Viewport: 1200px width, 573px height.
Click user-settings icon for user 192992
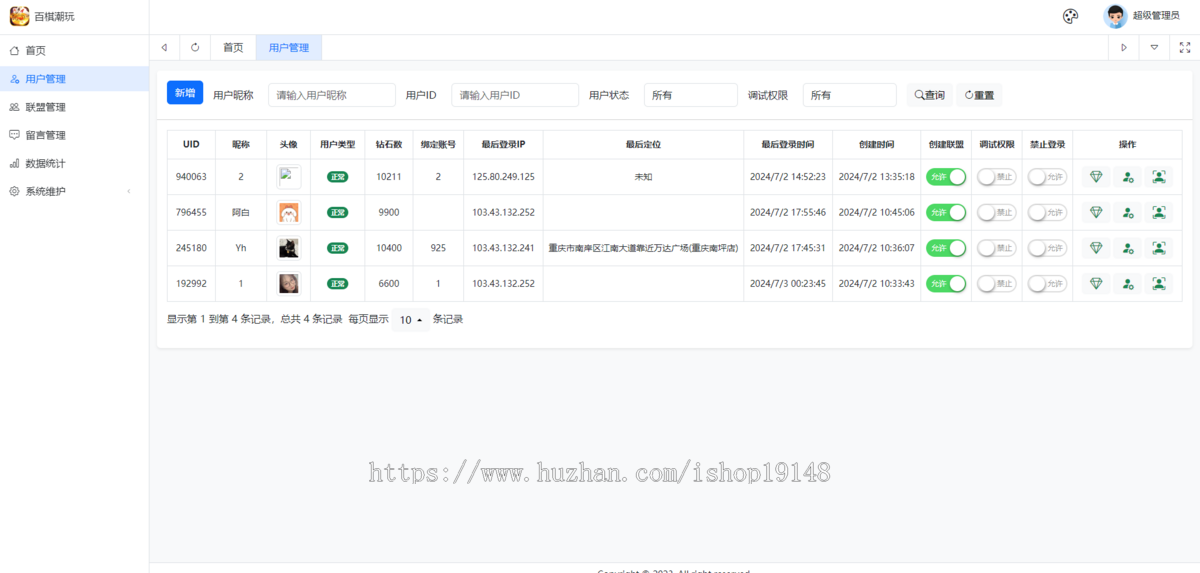click(1128, 284)
